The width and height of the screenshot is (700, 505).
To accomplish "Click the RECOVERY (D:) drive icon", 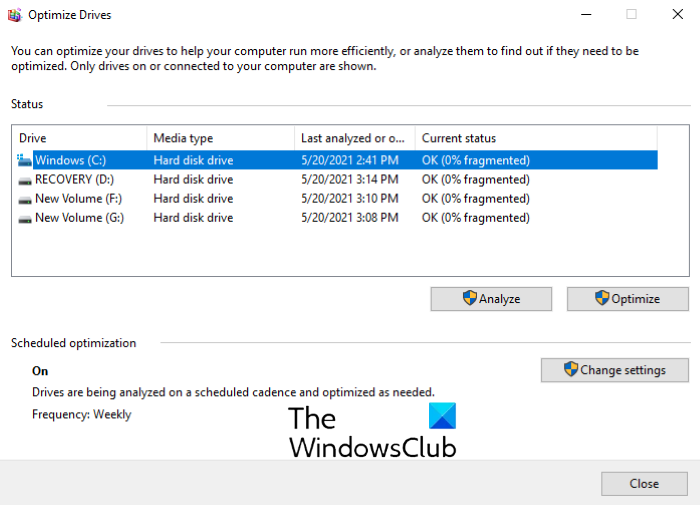I will (x=25, y=180).
